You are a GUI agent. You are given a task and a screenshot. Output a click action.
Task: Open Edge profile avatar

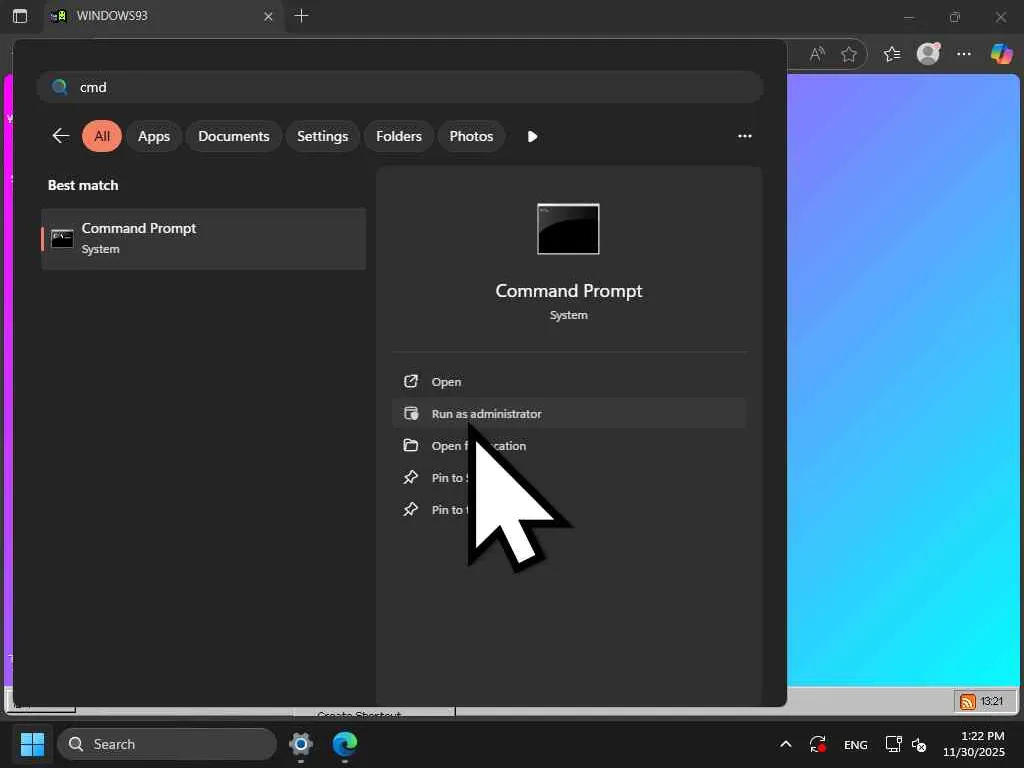coord(928,54)
